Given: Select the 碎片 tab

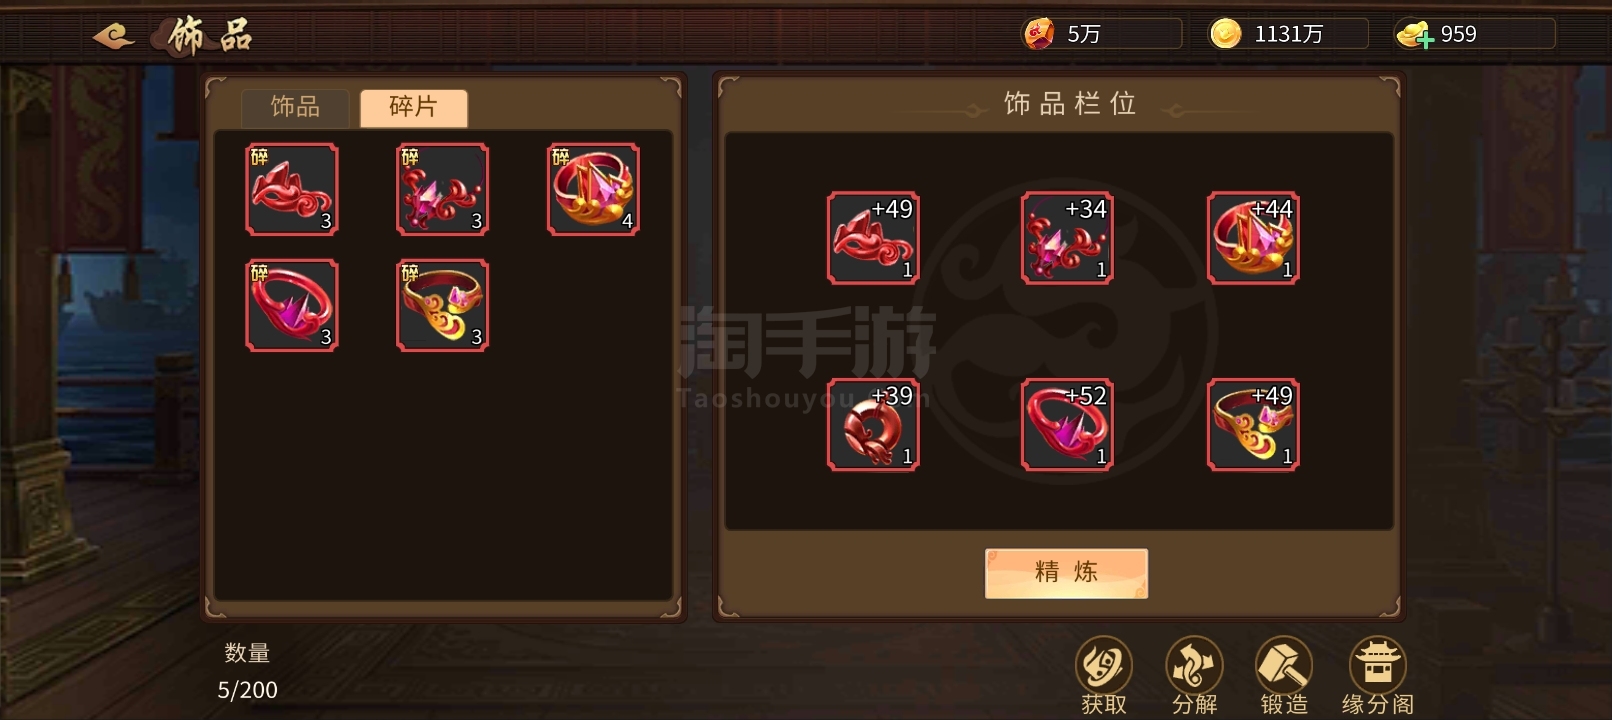Looking at the screenshot, I should [x=414, y=107].
